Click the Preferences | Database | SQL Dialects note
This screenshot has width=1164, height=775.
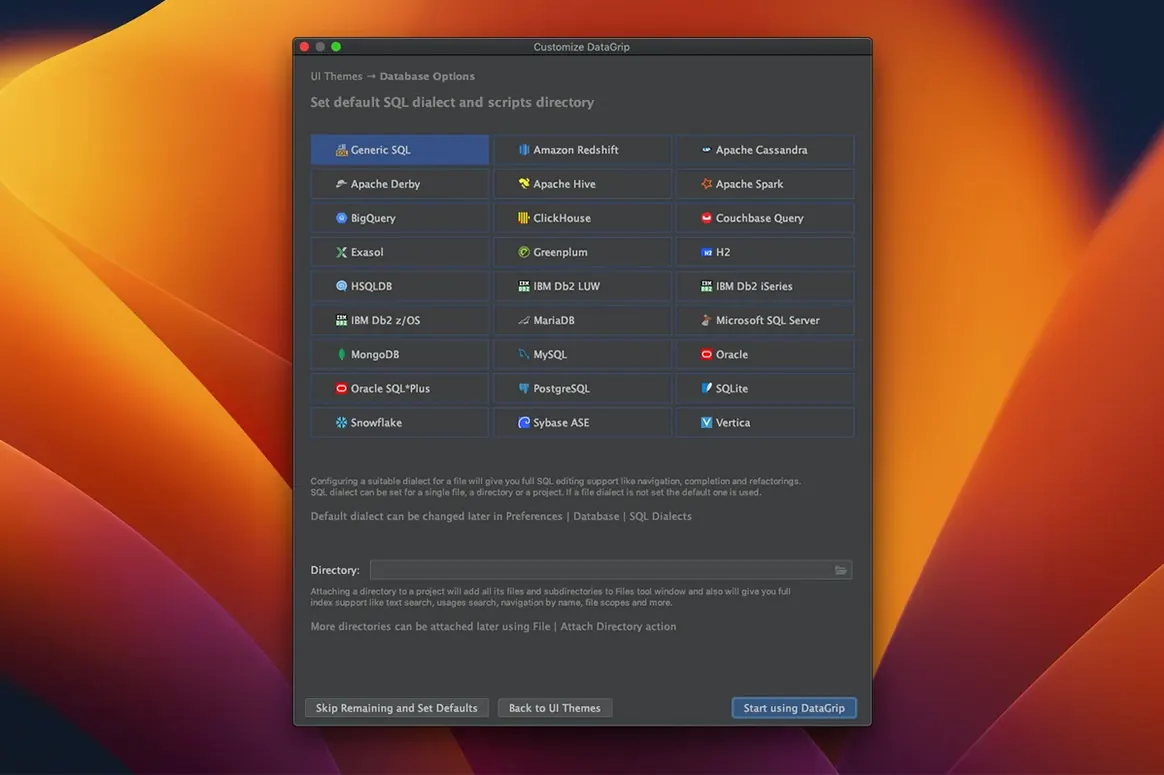click(x=501, y=517)
